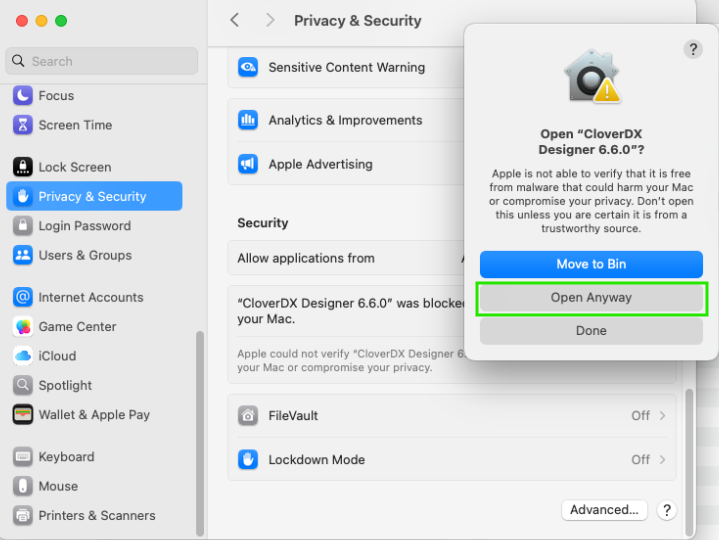Click the FileVault house icon

tap(248, 415)
